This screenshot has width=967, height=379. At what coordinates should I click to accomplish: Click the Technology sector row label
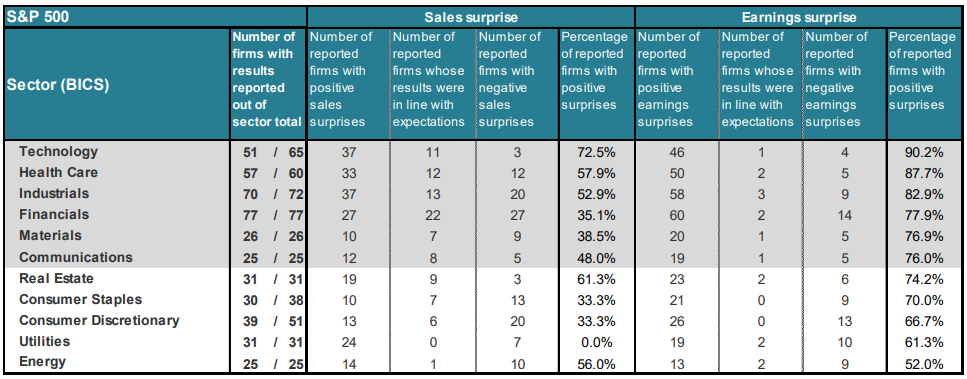[x=59, y=152]
